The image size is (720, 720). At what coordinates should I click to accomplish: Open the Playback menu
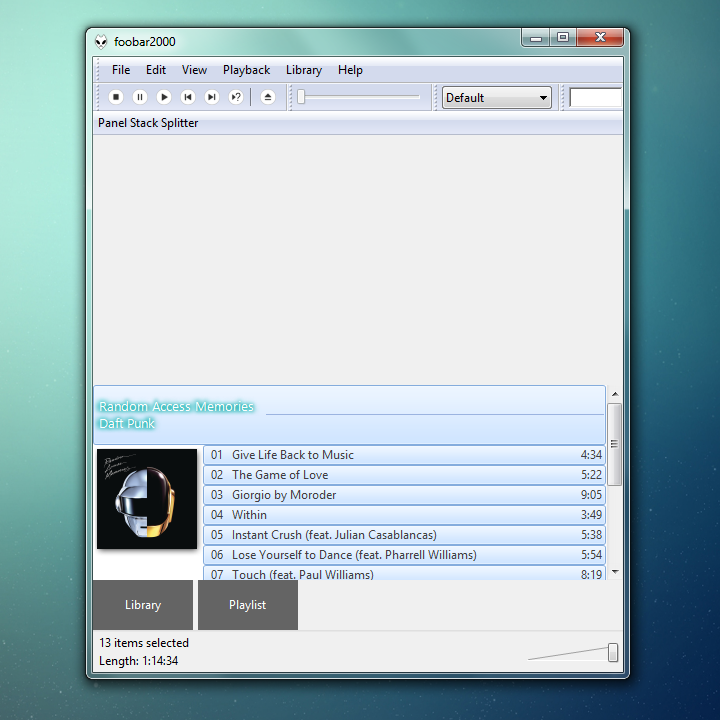247,70
